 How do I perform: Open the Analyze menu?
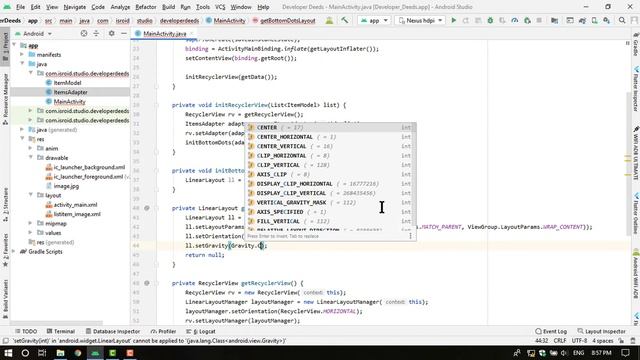(x=120, y=7)
